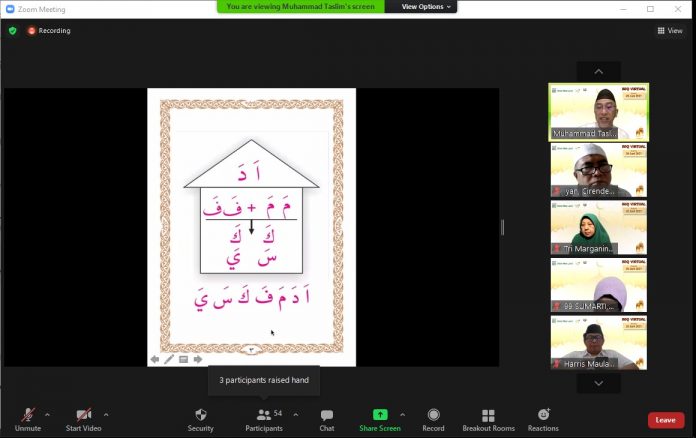This screenshot has width=696, height=438.
Task: Toggle Start Video camera
Action: [x=84, y=415]
